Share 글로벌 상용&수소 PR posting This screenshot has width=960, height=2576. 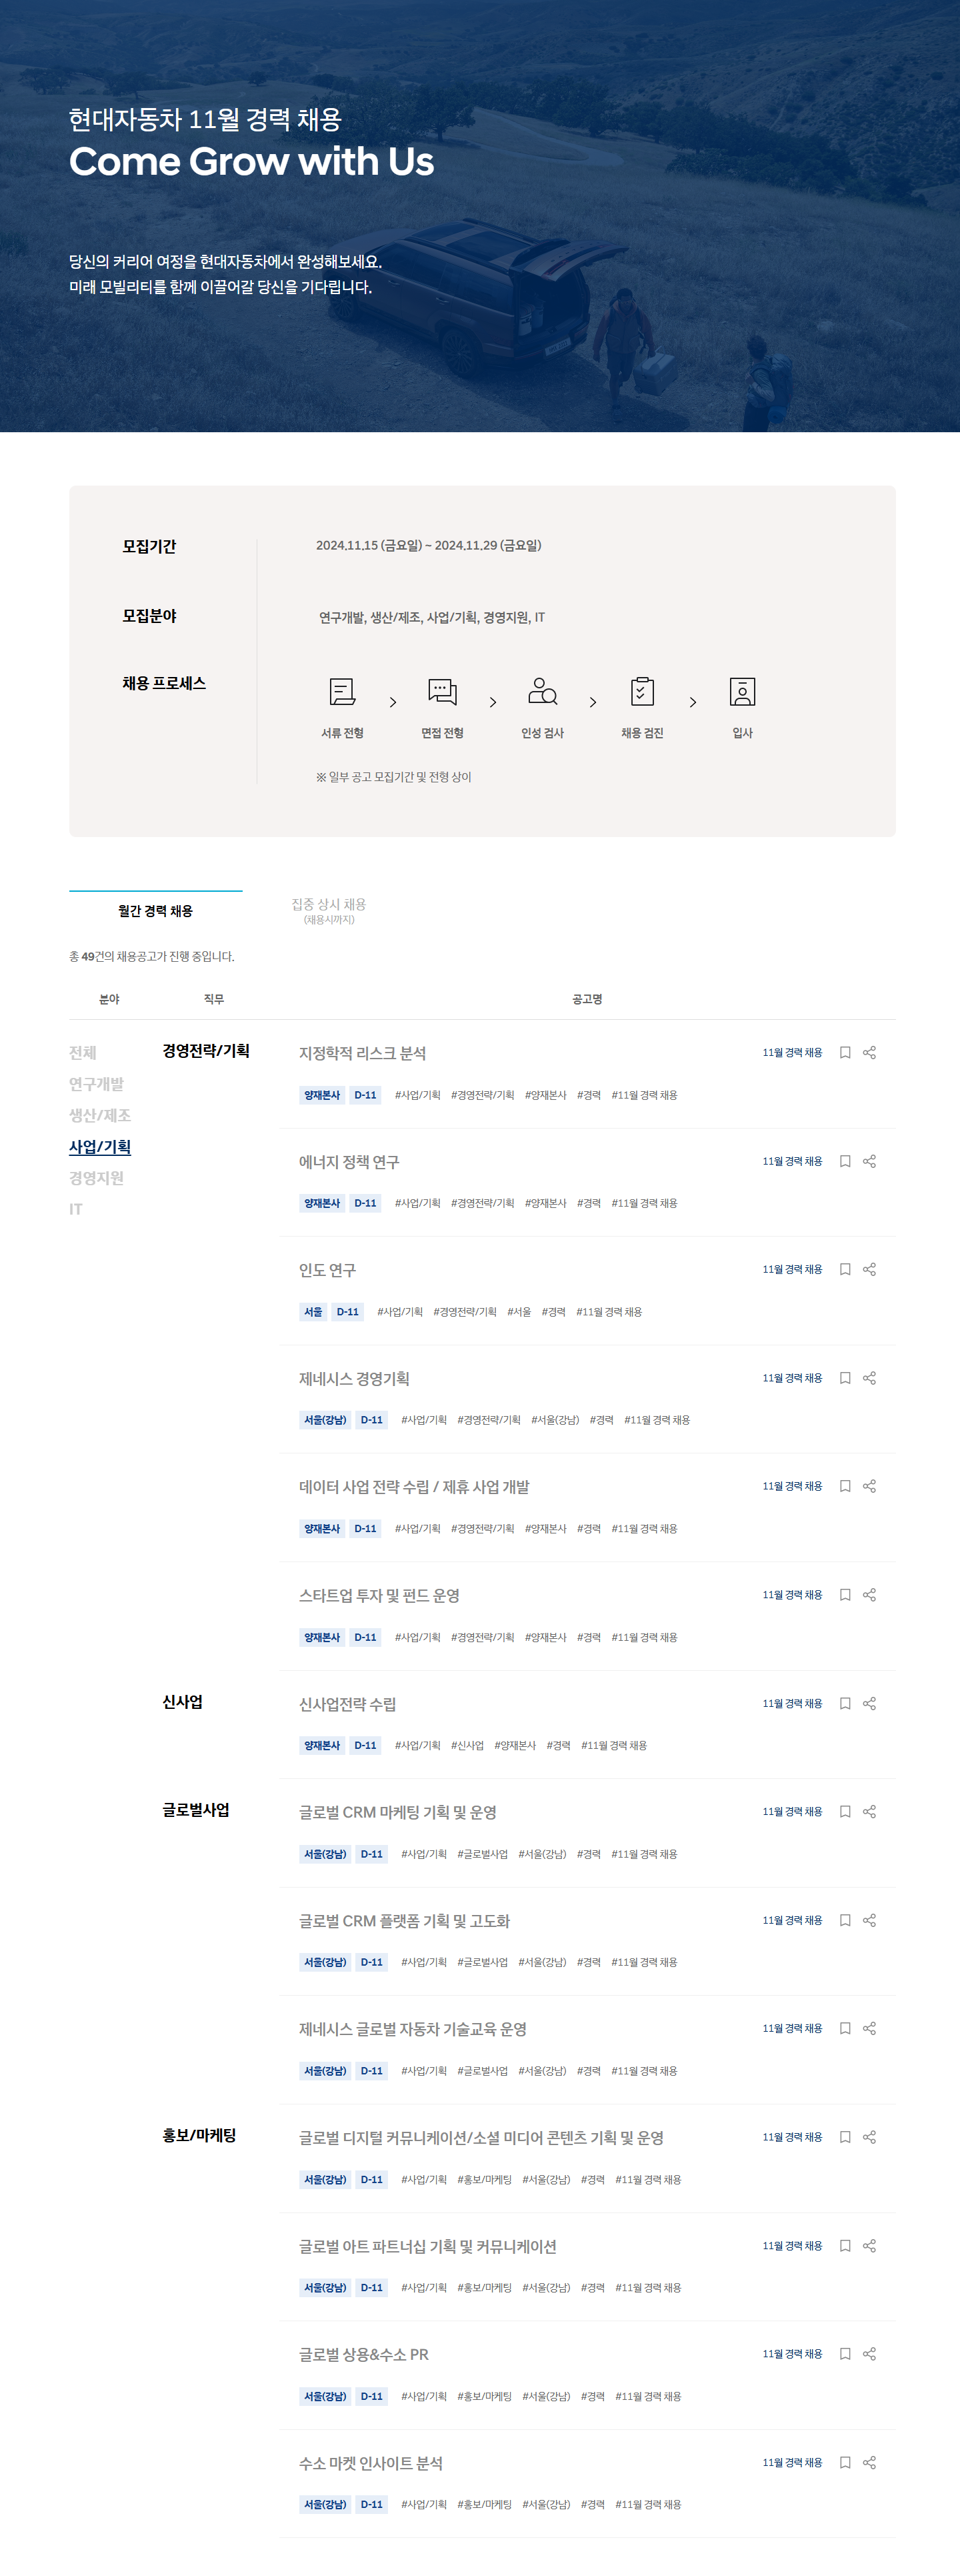click(869, 2354)
